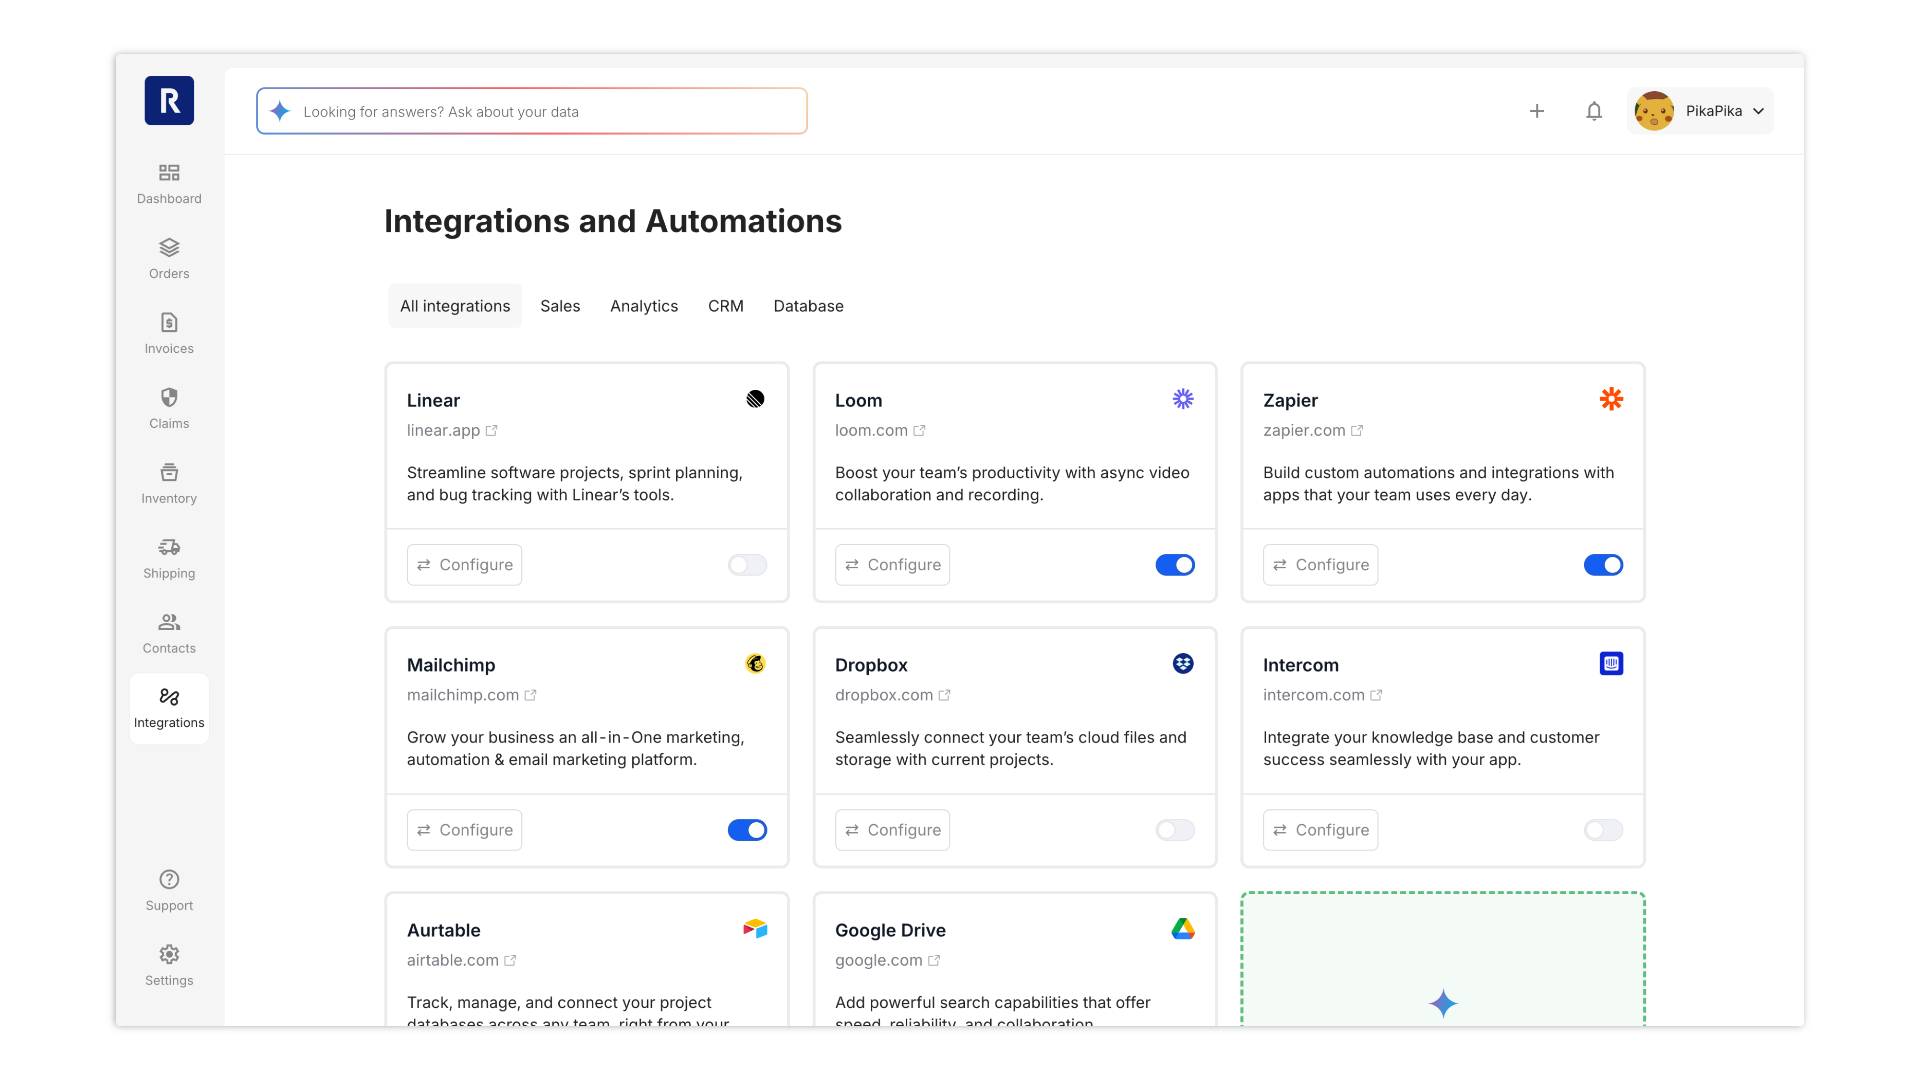Open the Dashboard sidebar item
This screenshot has height=1080, width=1920.
pos(169,184)
